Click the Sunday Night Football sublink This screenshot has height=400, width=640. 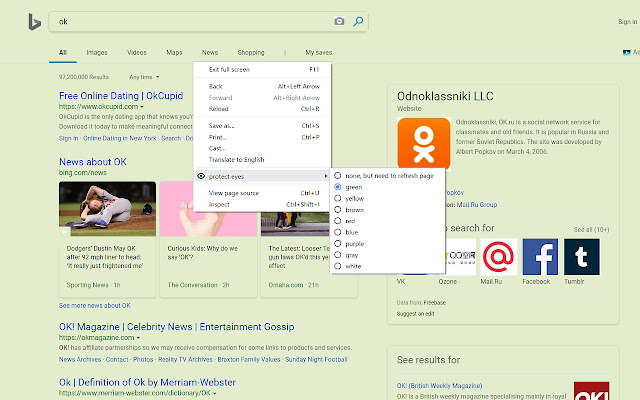click(316, 360)
